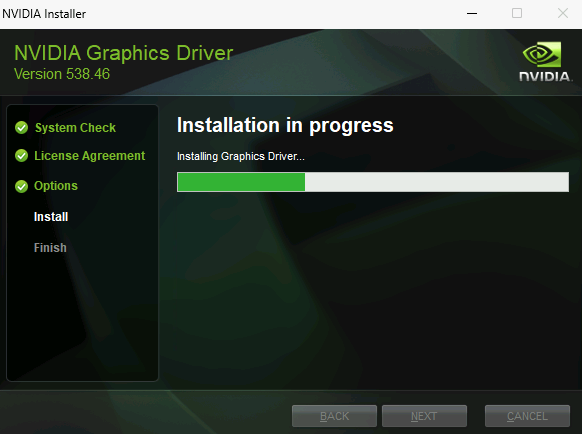Minimize the NVIDIA Installer window
The height and width of the screenshot is (434, 582).
click(x=472, y=14)
